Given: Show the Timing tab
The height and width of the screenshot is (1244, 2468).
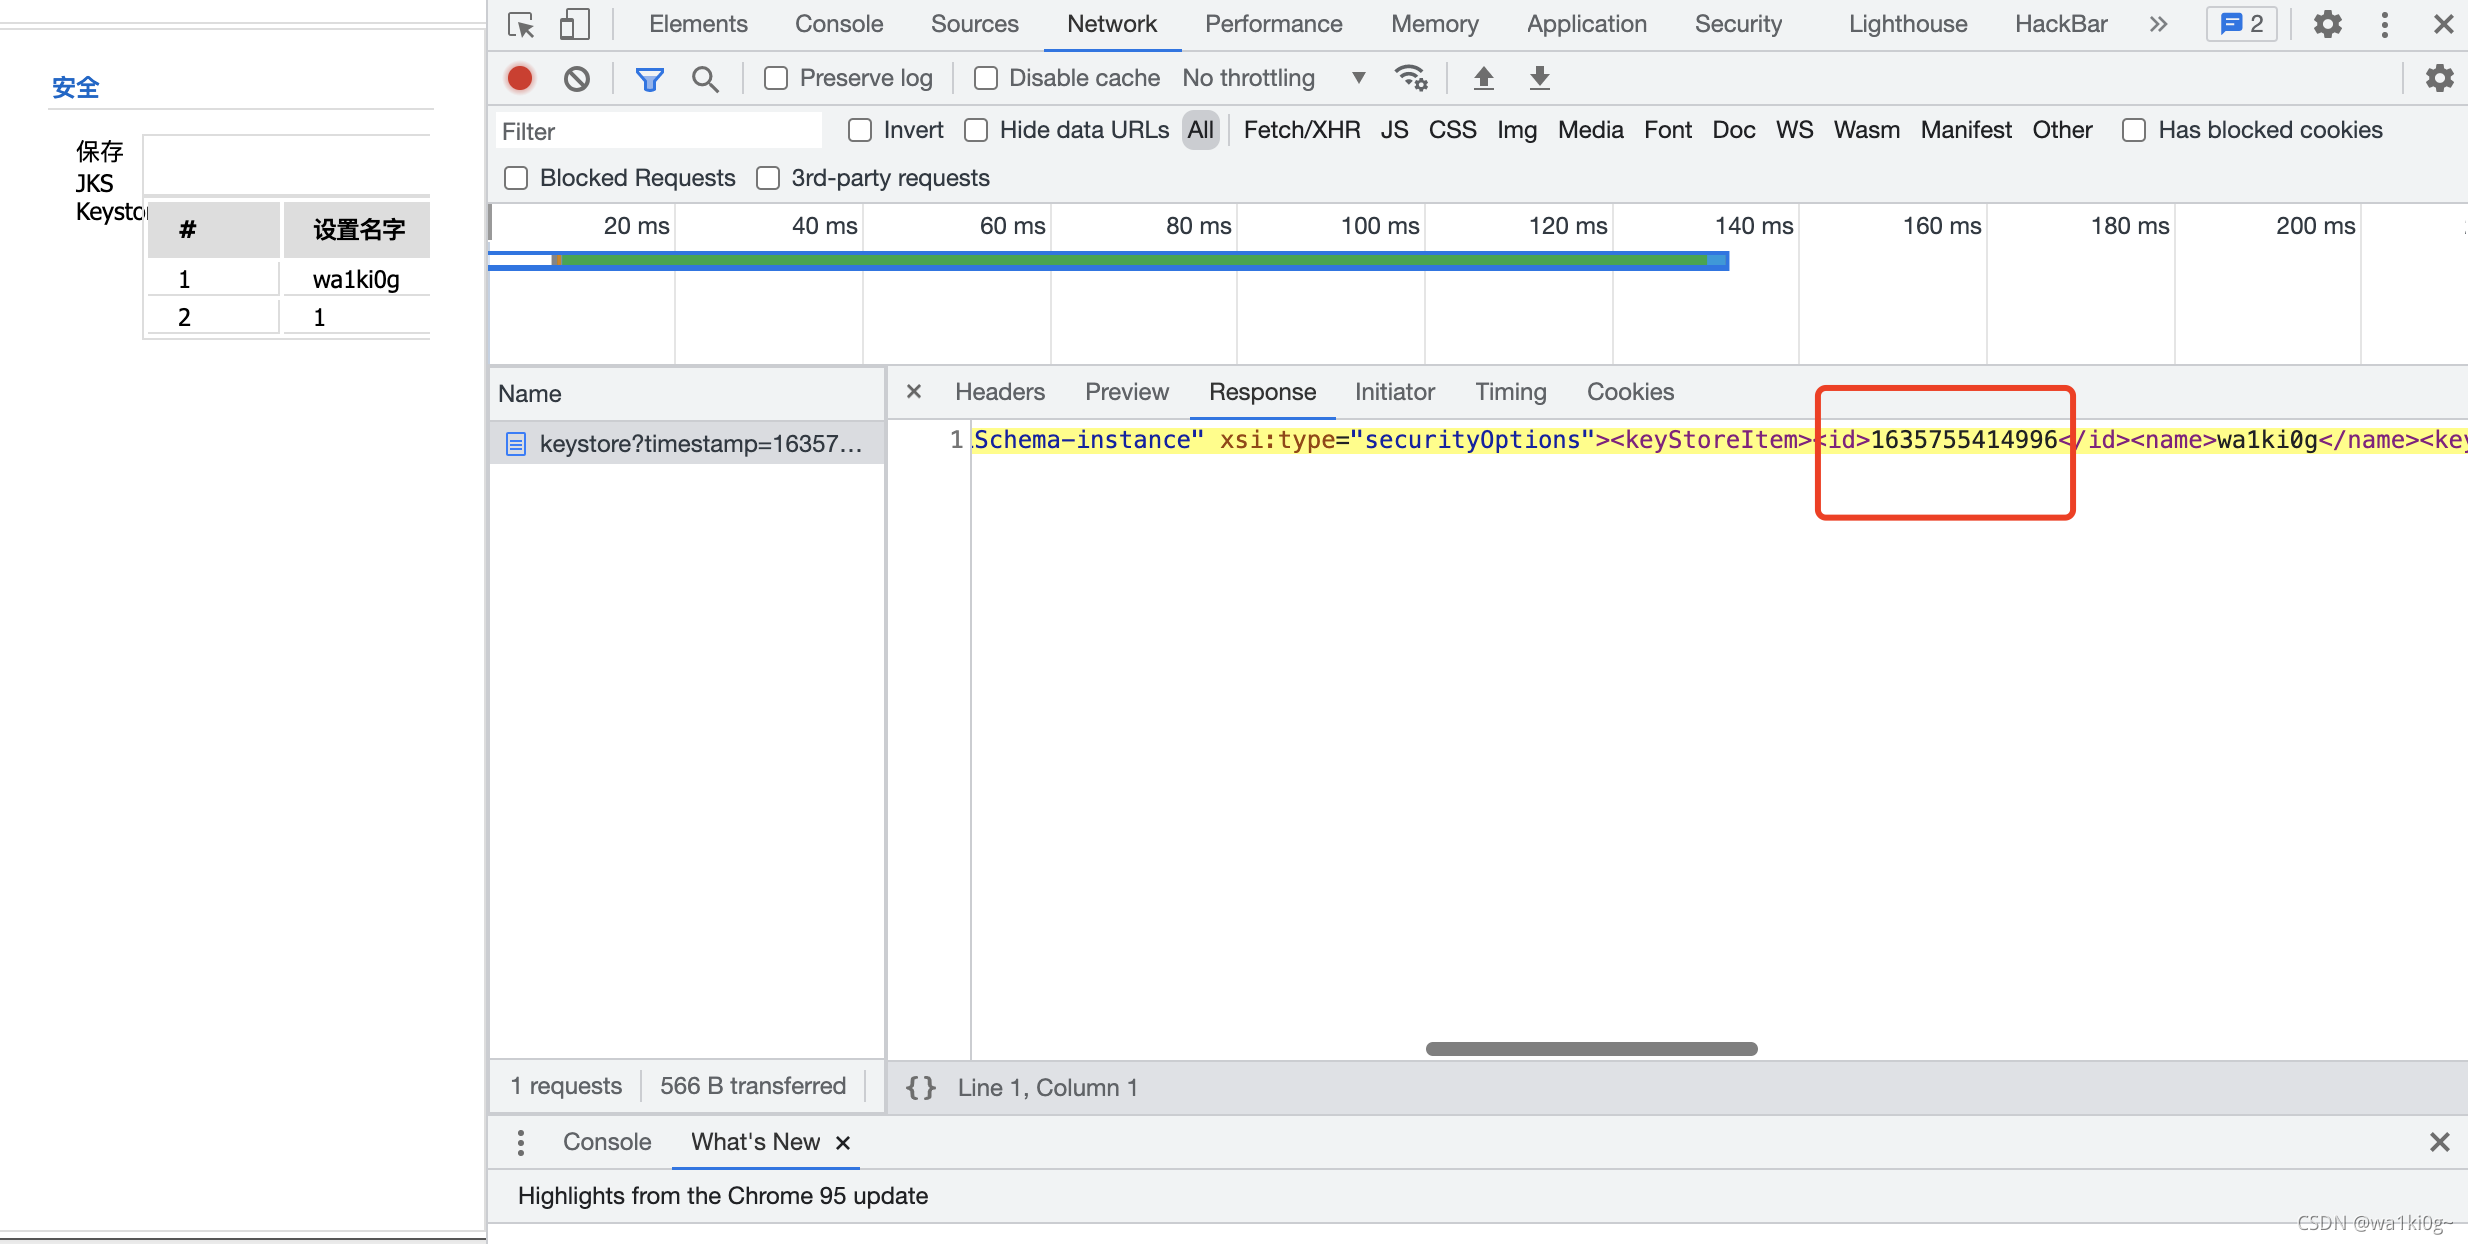Looking at the screenshot, I should click(1511, 392).
